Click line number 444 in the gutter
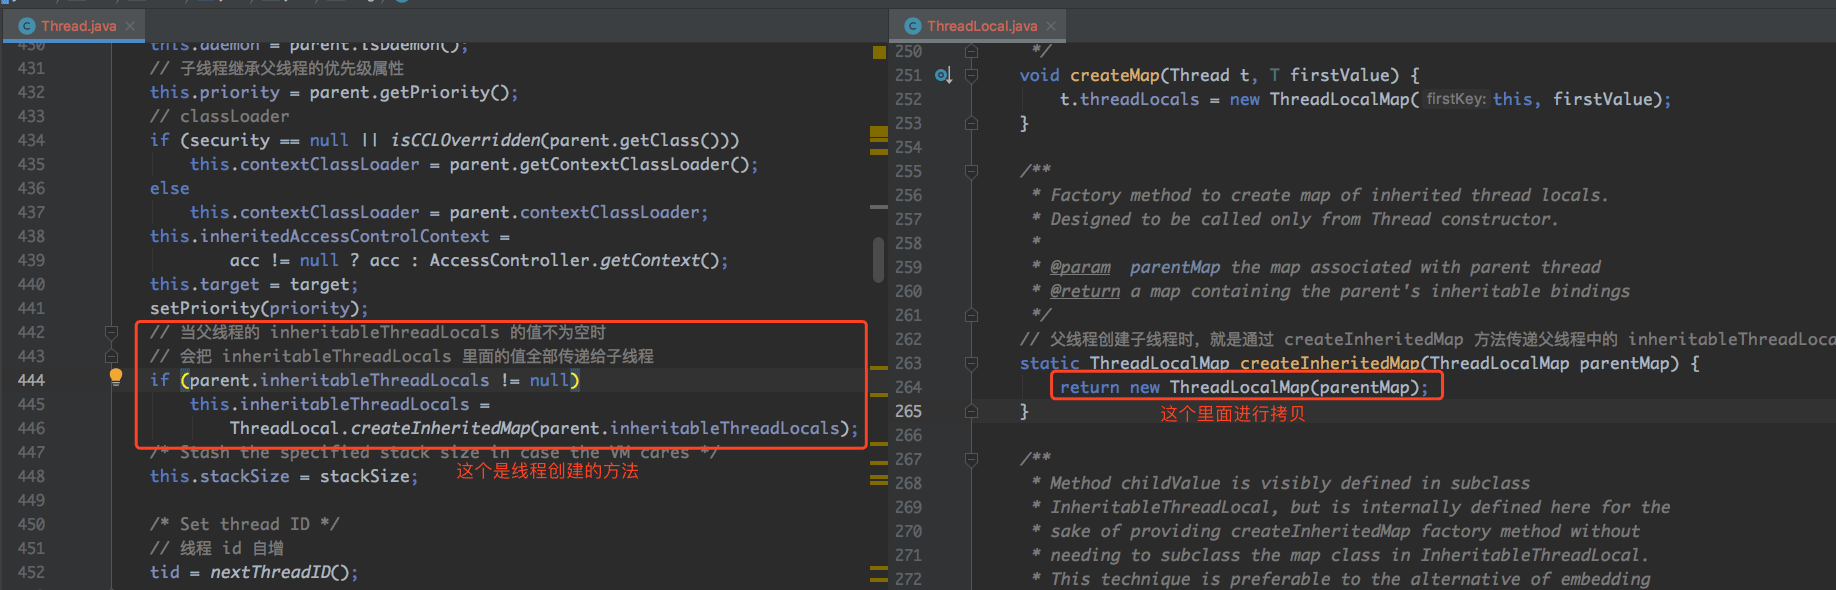The height and width of the screenshot is (590, 1836). click(x=31, y=380)
